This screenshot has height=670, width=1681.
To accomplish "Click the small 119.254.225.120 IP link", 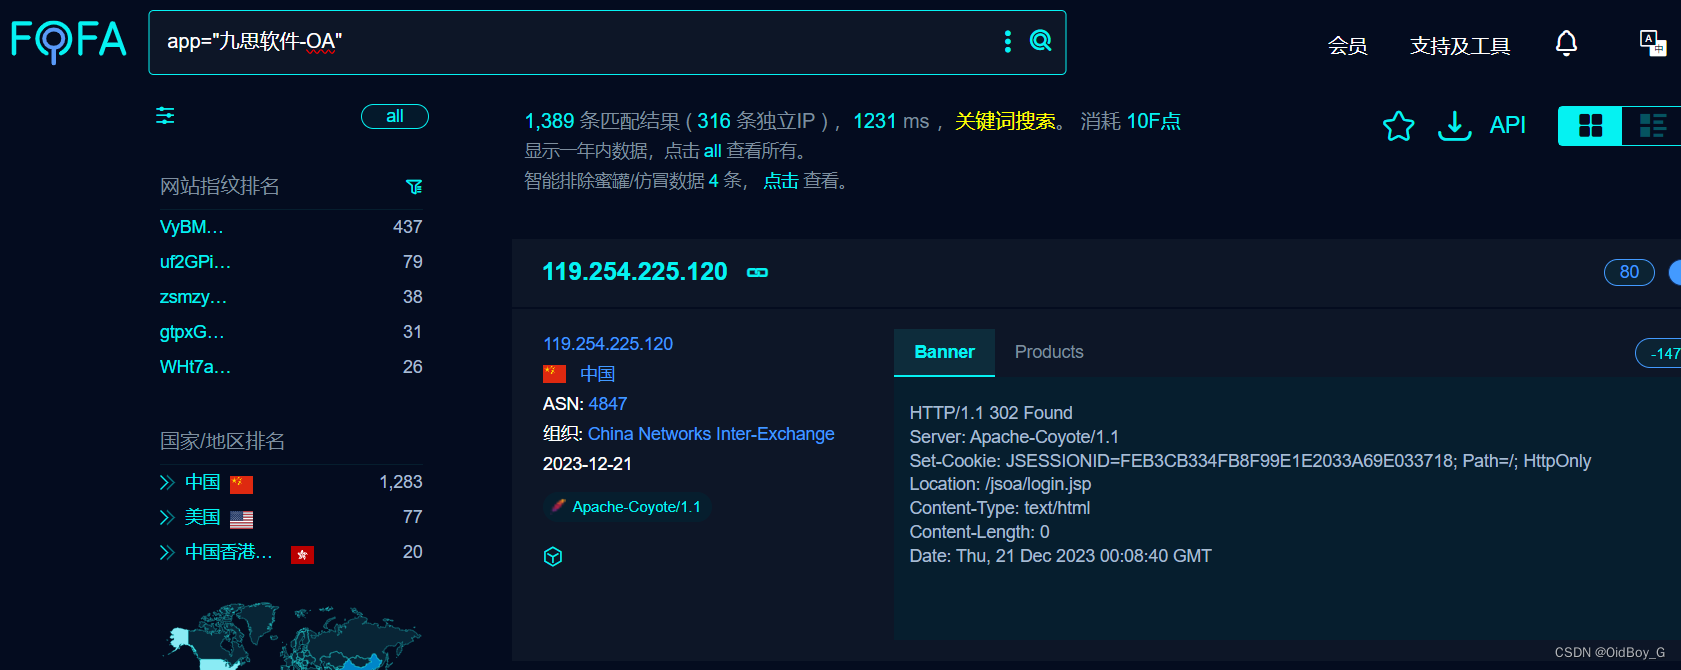I will tap(608, 344).
